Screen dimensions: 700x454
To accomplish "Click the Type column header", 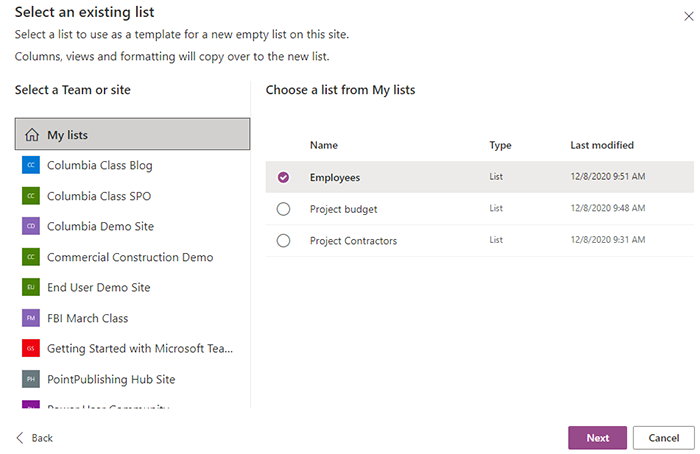I will pos(500,145).
